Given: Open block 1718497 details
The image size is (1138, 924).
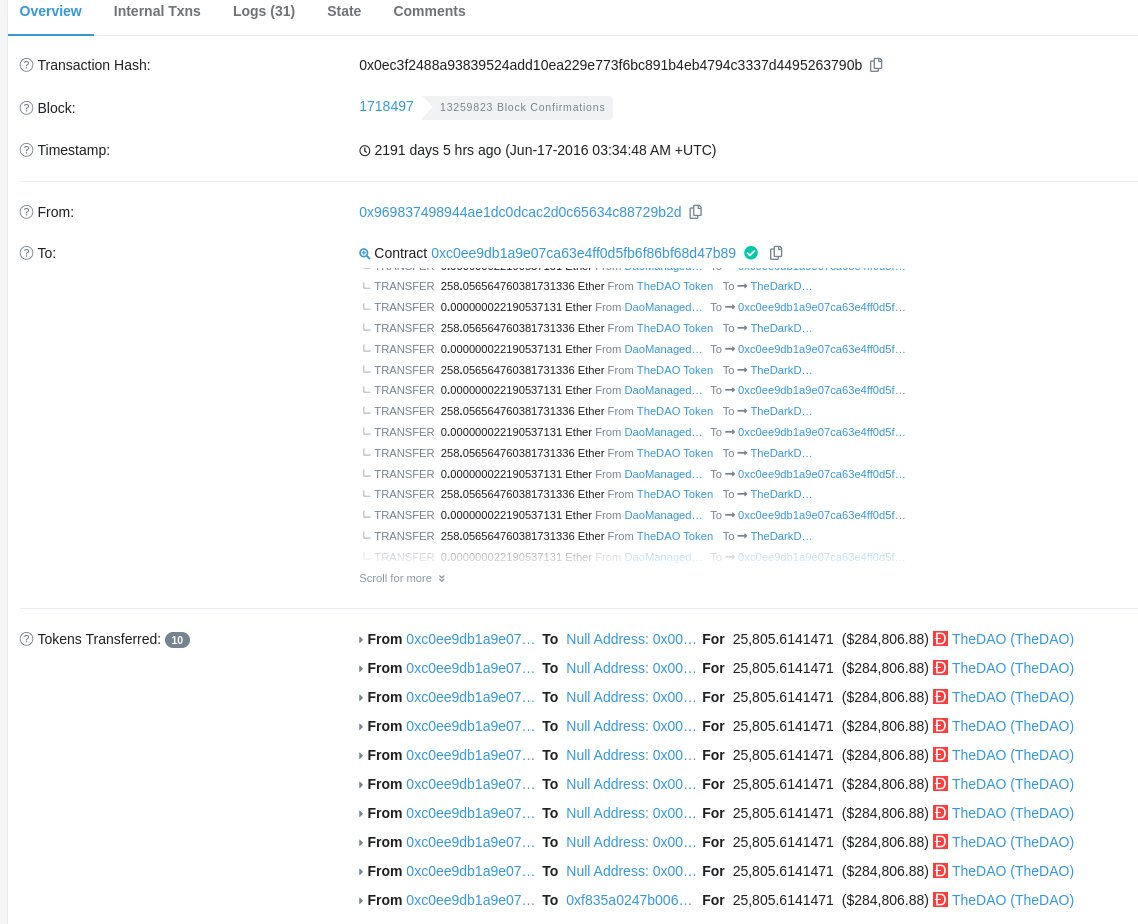Looking at the screenshot, I should [386, 106].
